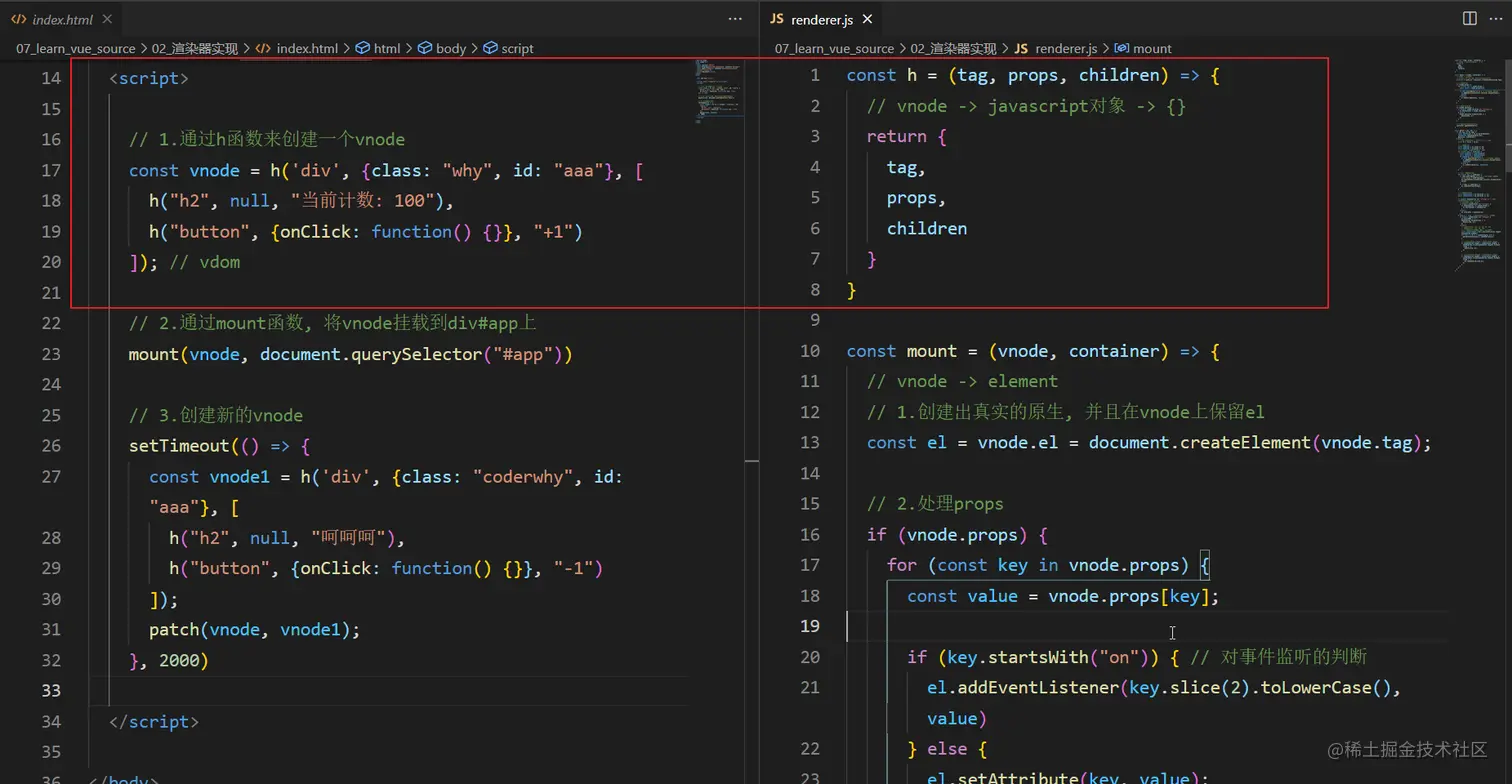This screenshot has width=1512, height=784.
Task: Click 'patch(vnode, vnode1);' on line 31
Action: (255, 630)
